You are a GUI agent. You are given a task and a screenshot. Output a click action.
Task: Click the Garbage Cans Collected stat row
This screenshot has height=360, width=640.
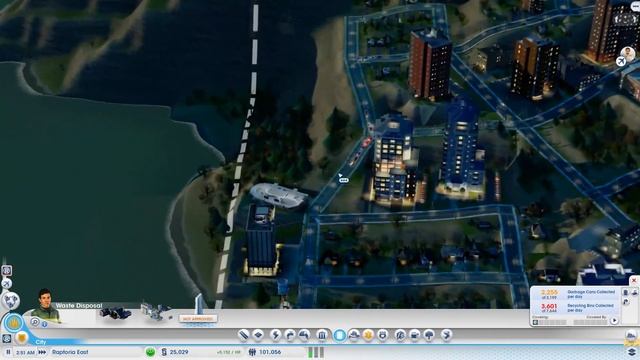tap(576, 294)
